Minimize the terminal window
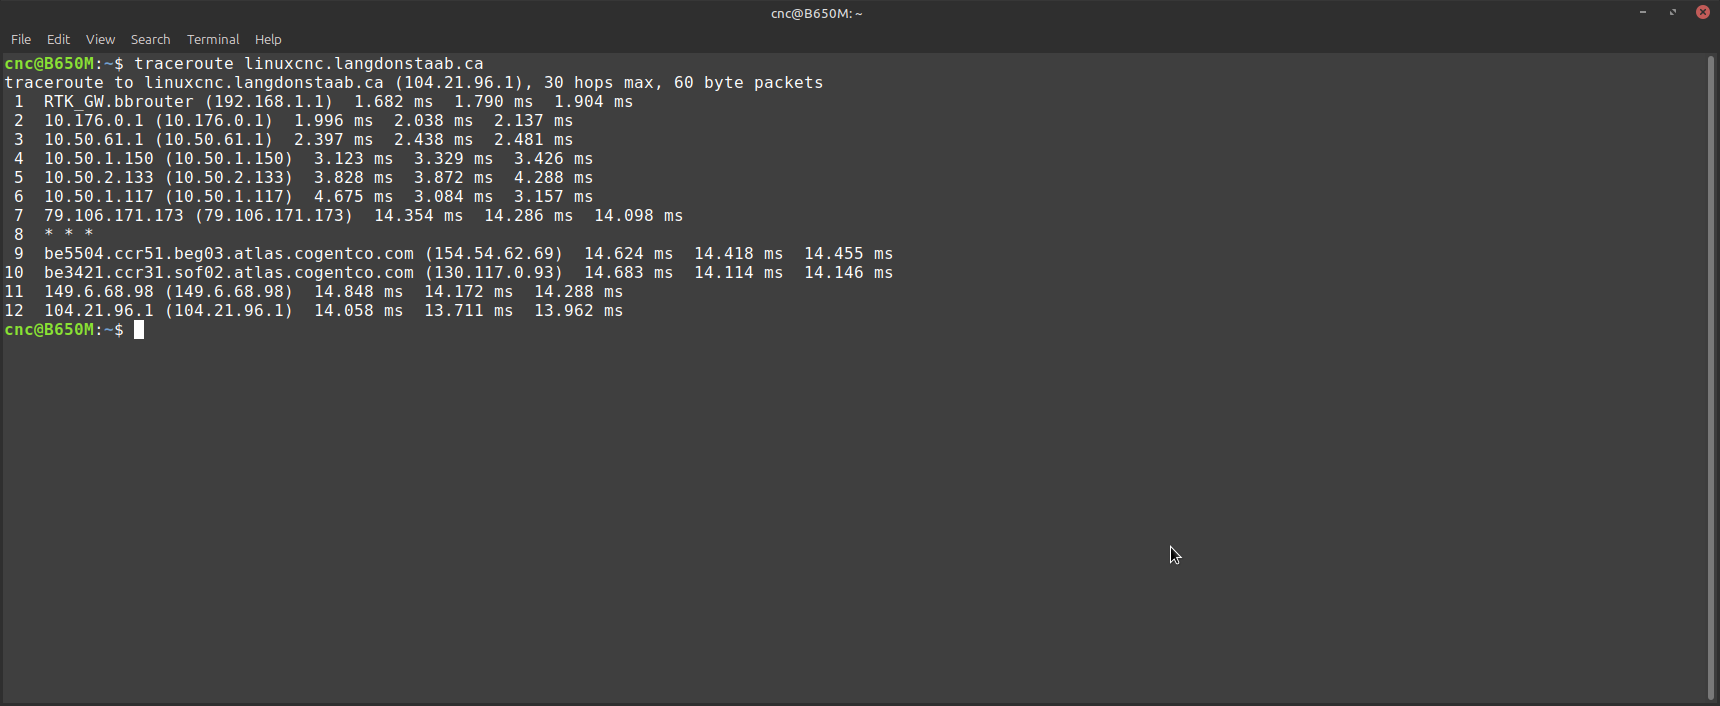 1642,12
